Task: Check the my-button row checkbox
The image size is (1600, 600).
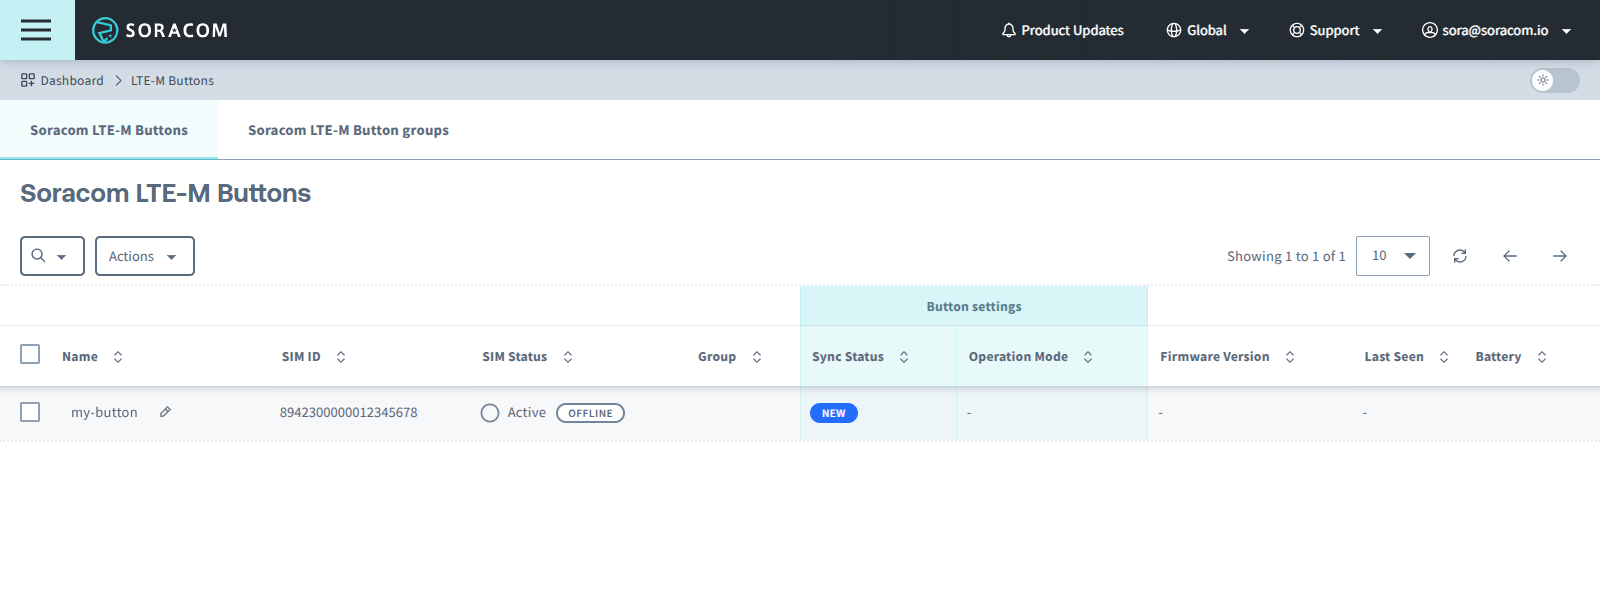Action: [30, 412]
